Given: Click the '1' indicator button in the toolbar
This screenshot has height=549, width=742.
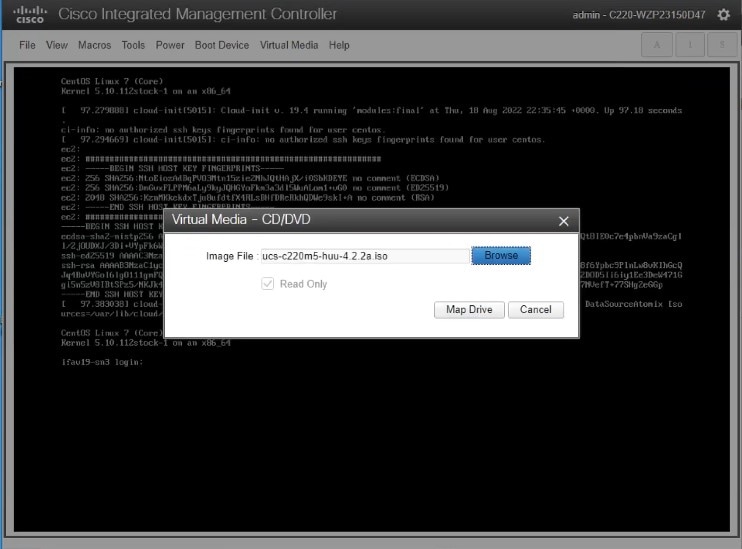Looking at the screenshot, I should point(689,45).
